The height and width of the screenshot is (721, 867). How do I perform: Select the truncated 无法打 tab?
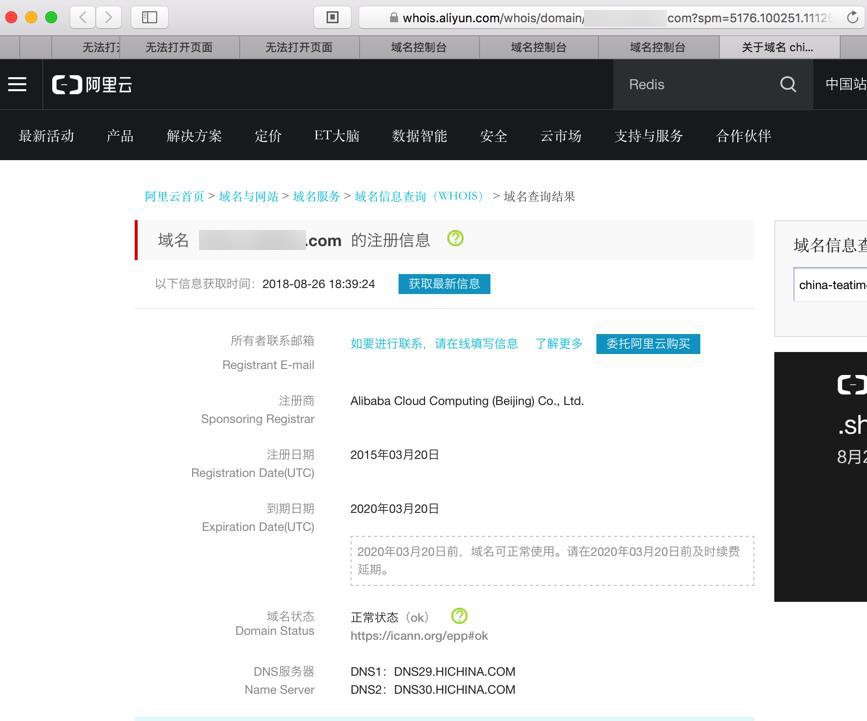(86, 48)
